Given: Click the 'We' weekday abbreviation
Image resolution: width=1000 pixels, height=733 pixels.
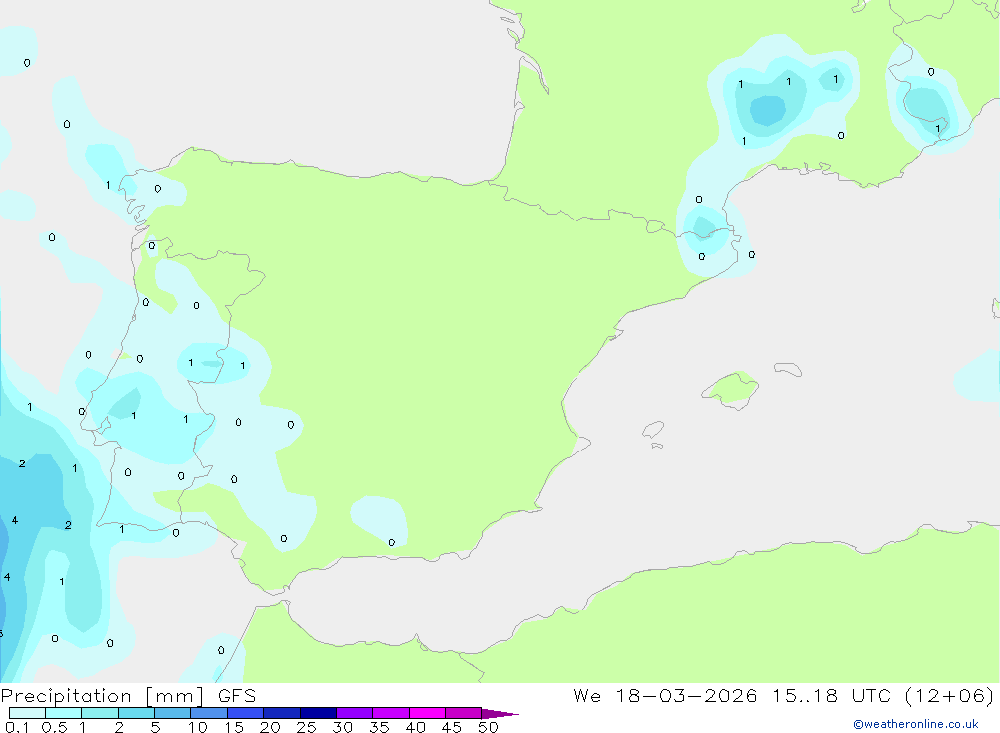Looking at the screenshot, I should [587, 695].
